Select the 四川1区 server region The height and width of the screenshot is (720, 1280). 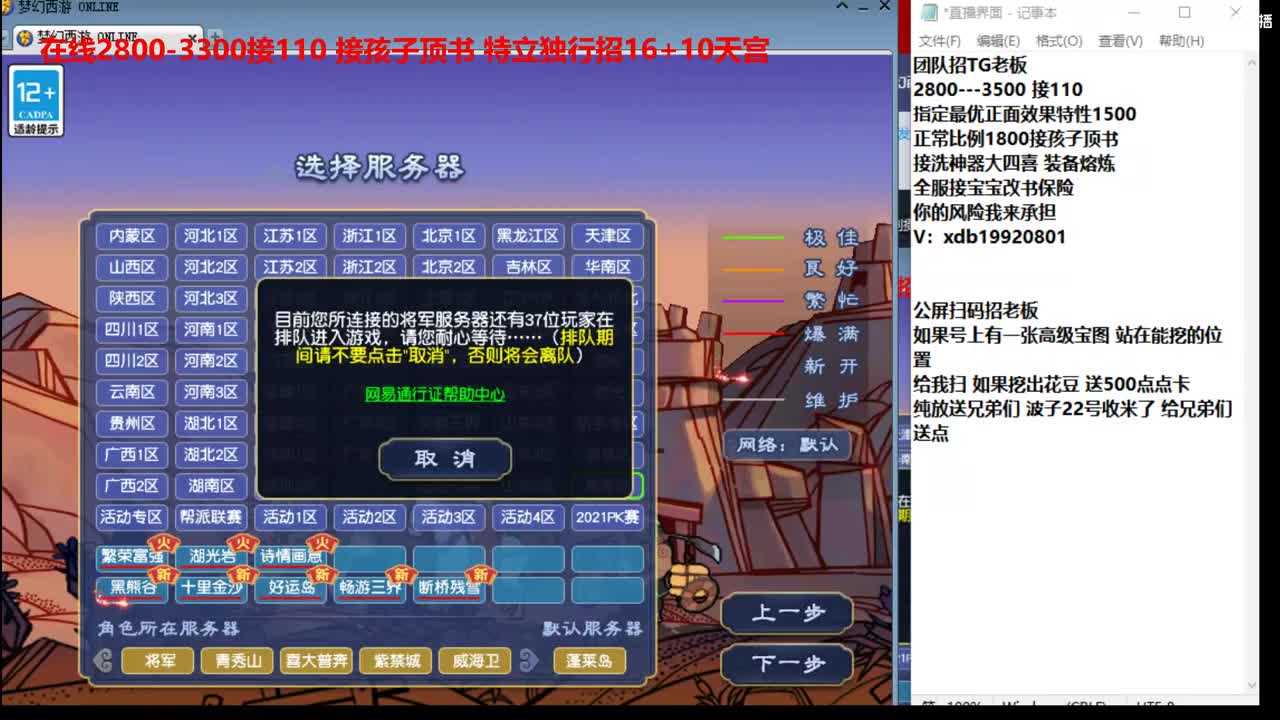[x=132, y=329]
